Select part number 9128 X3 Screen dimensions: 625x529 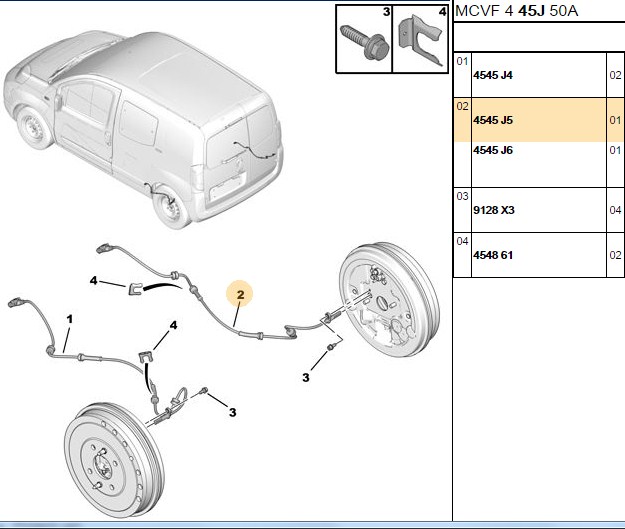[x=494, y=210]
